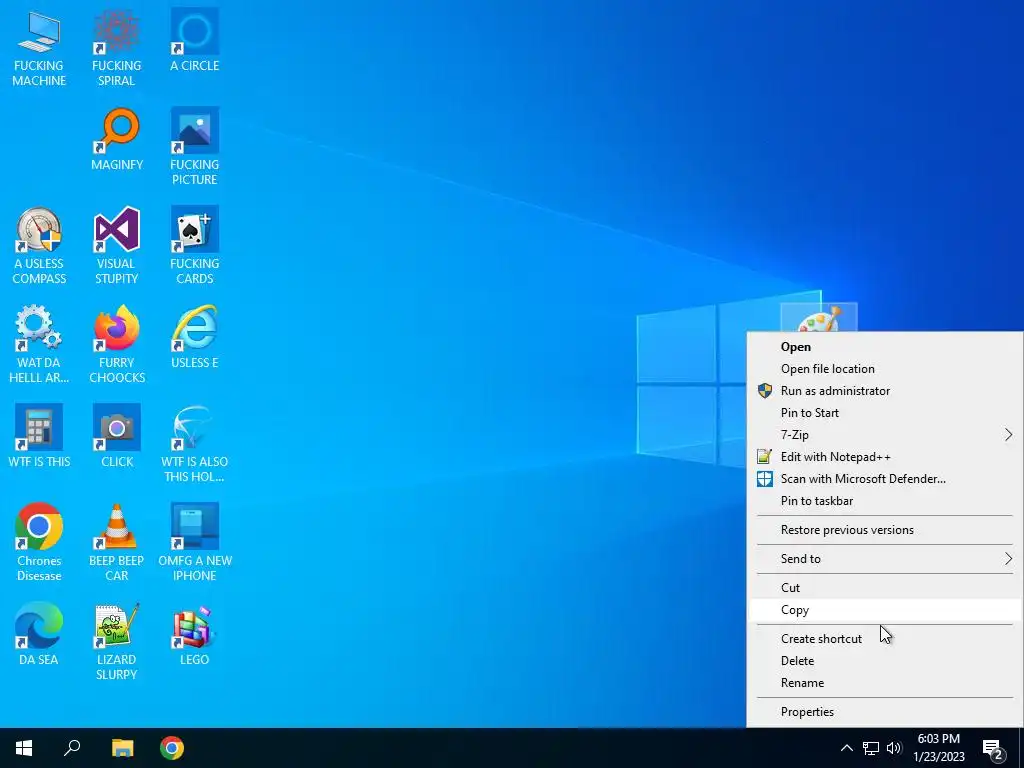Select the LIZARD SLURPY Notepad++ shortcut

[x=116, y=642]
